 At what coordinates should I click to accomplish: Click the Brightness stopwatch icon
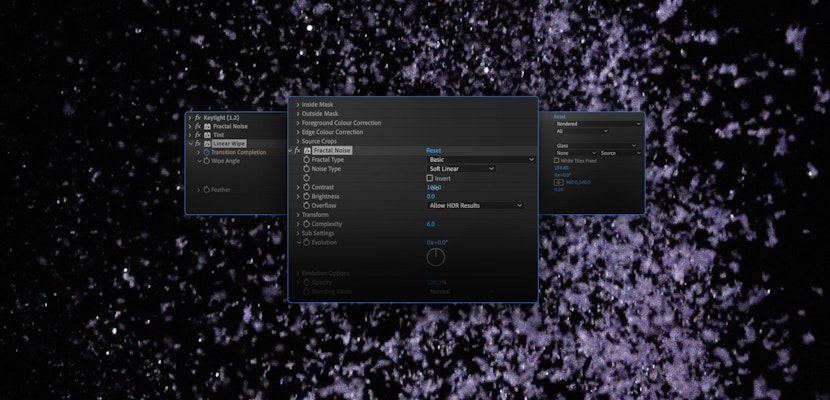(x=307, y=196)
